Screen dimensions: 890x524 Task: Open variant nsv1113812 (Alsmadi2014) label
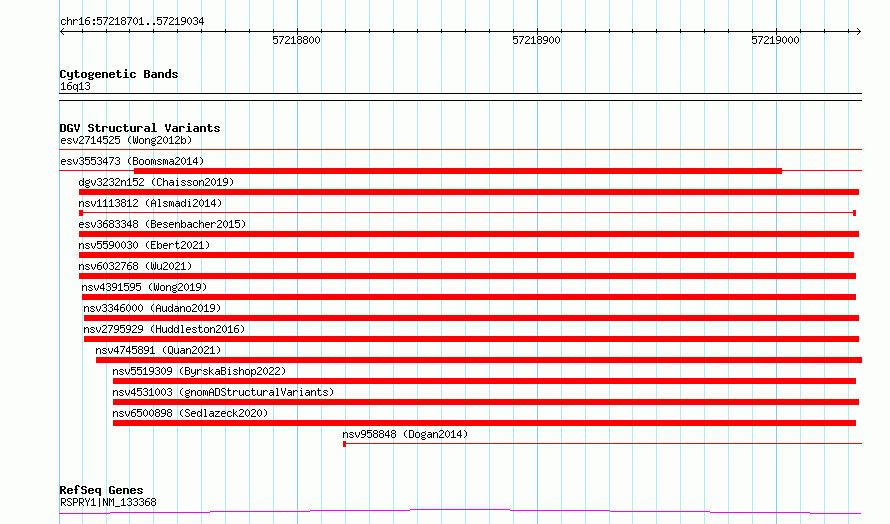point(150,203)
